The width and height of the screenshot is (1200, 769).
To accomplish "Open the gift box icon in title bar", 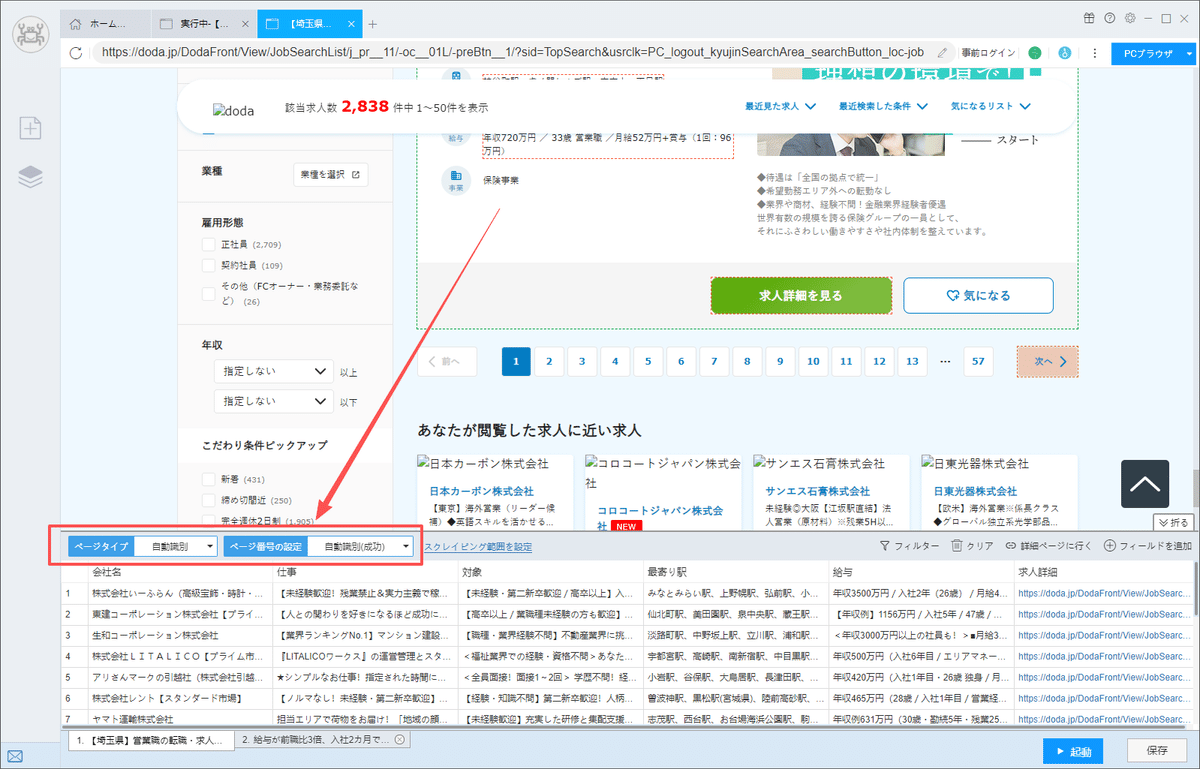I will (x=1089, y=18).
